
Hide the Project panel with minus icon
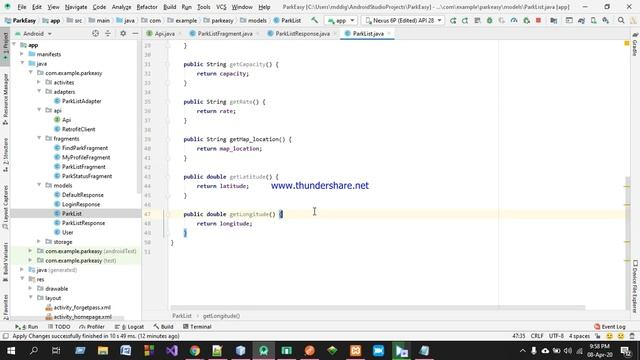(x=135, y=33)
